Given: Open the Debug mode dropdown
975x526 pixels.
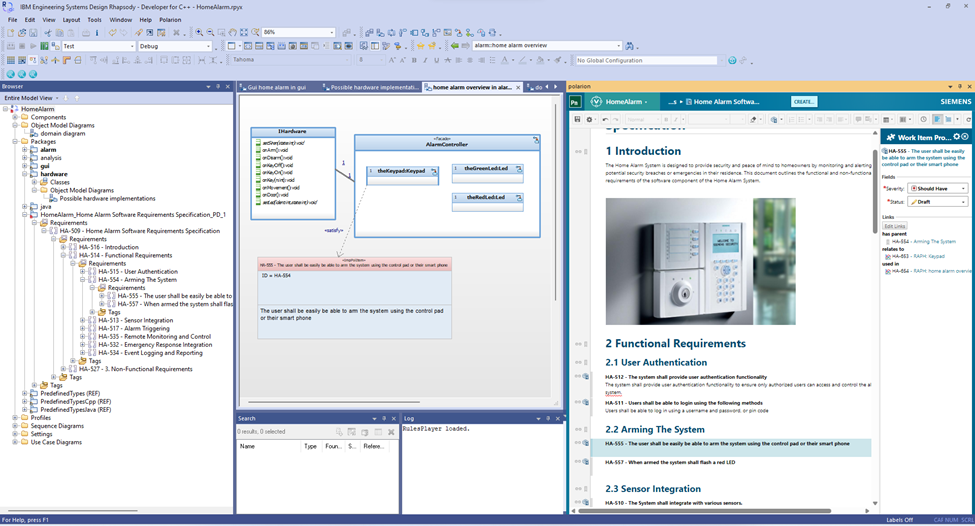Looking at the screenshot, I should (x=208, y=46).
